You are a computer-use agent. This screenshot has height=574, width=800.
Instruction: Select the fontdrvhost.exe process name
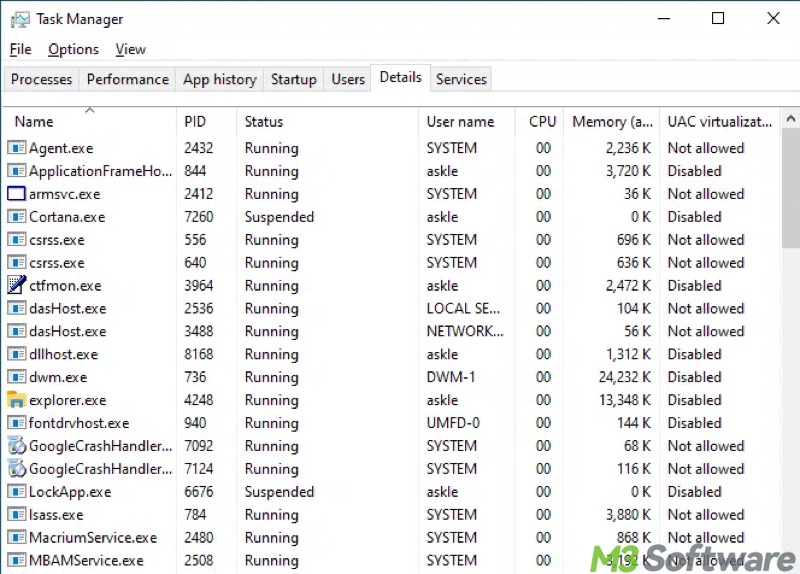tap(79, 423)
